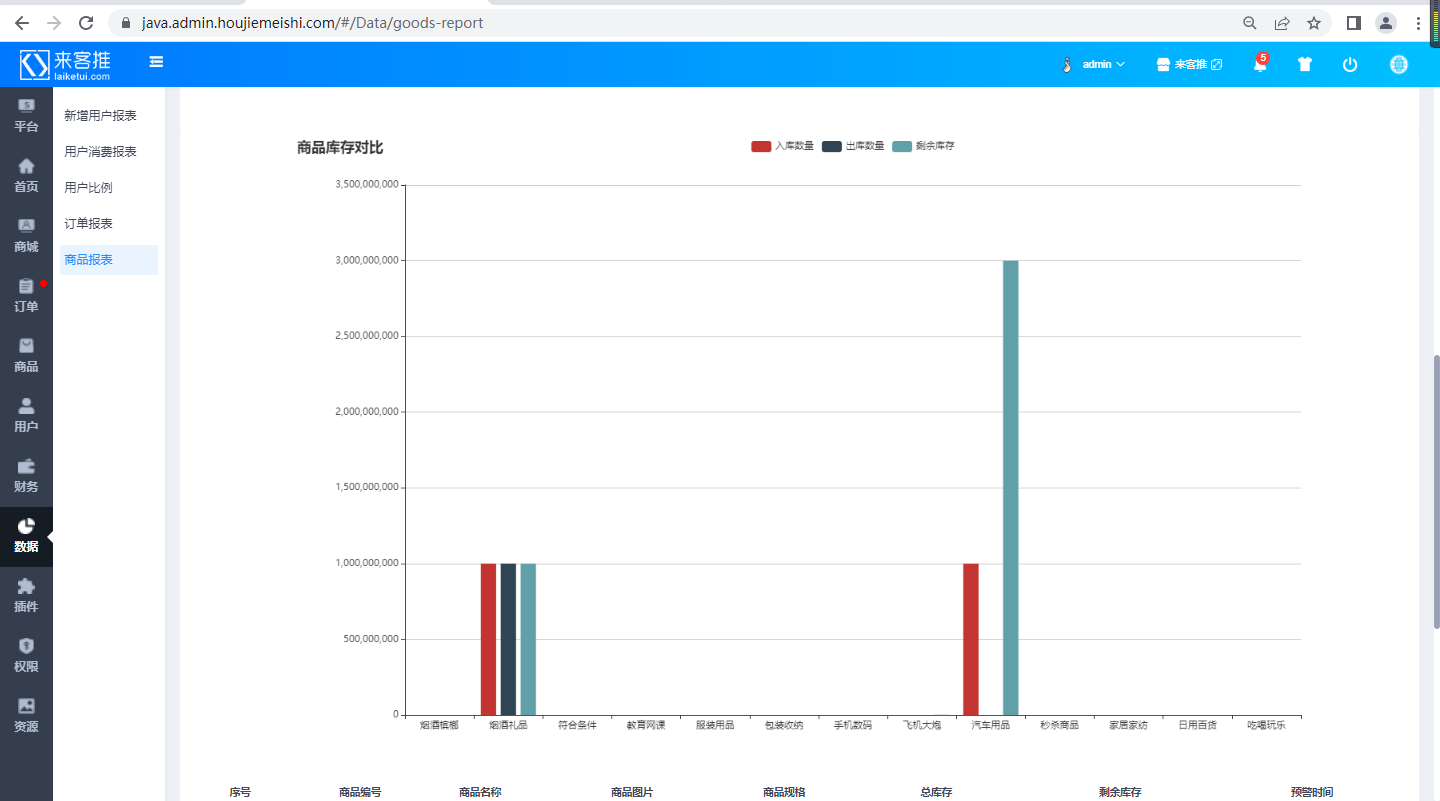Open the 商城 mall sidebar section
Image resolution: width=1440 pixels, height=801 pixels.
pyautogui.click(x=26, y=236)
